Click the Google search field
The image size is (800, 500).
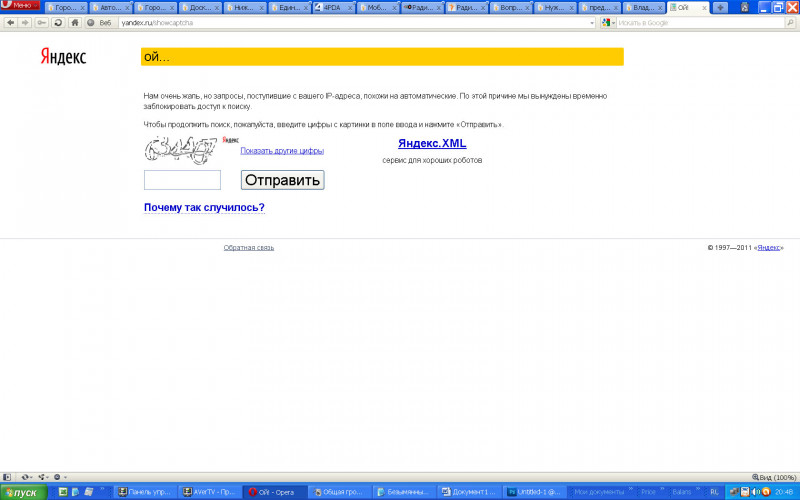click(x=701, y=22)
